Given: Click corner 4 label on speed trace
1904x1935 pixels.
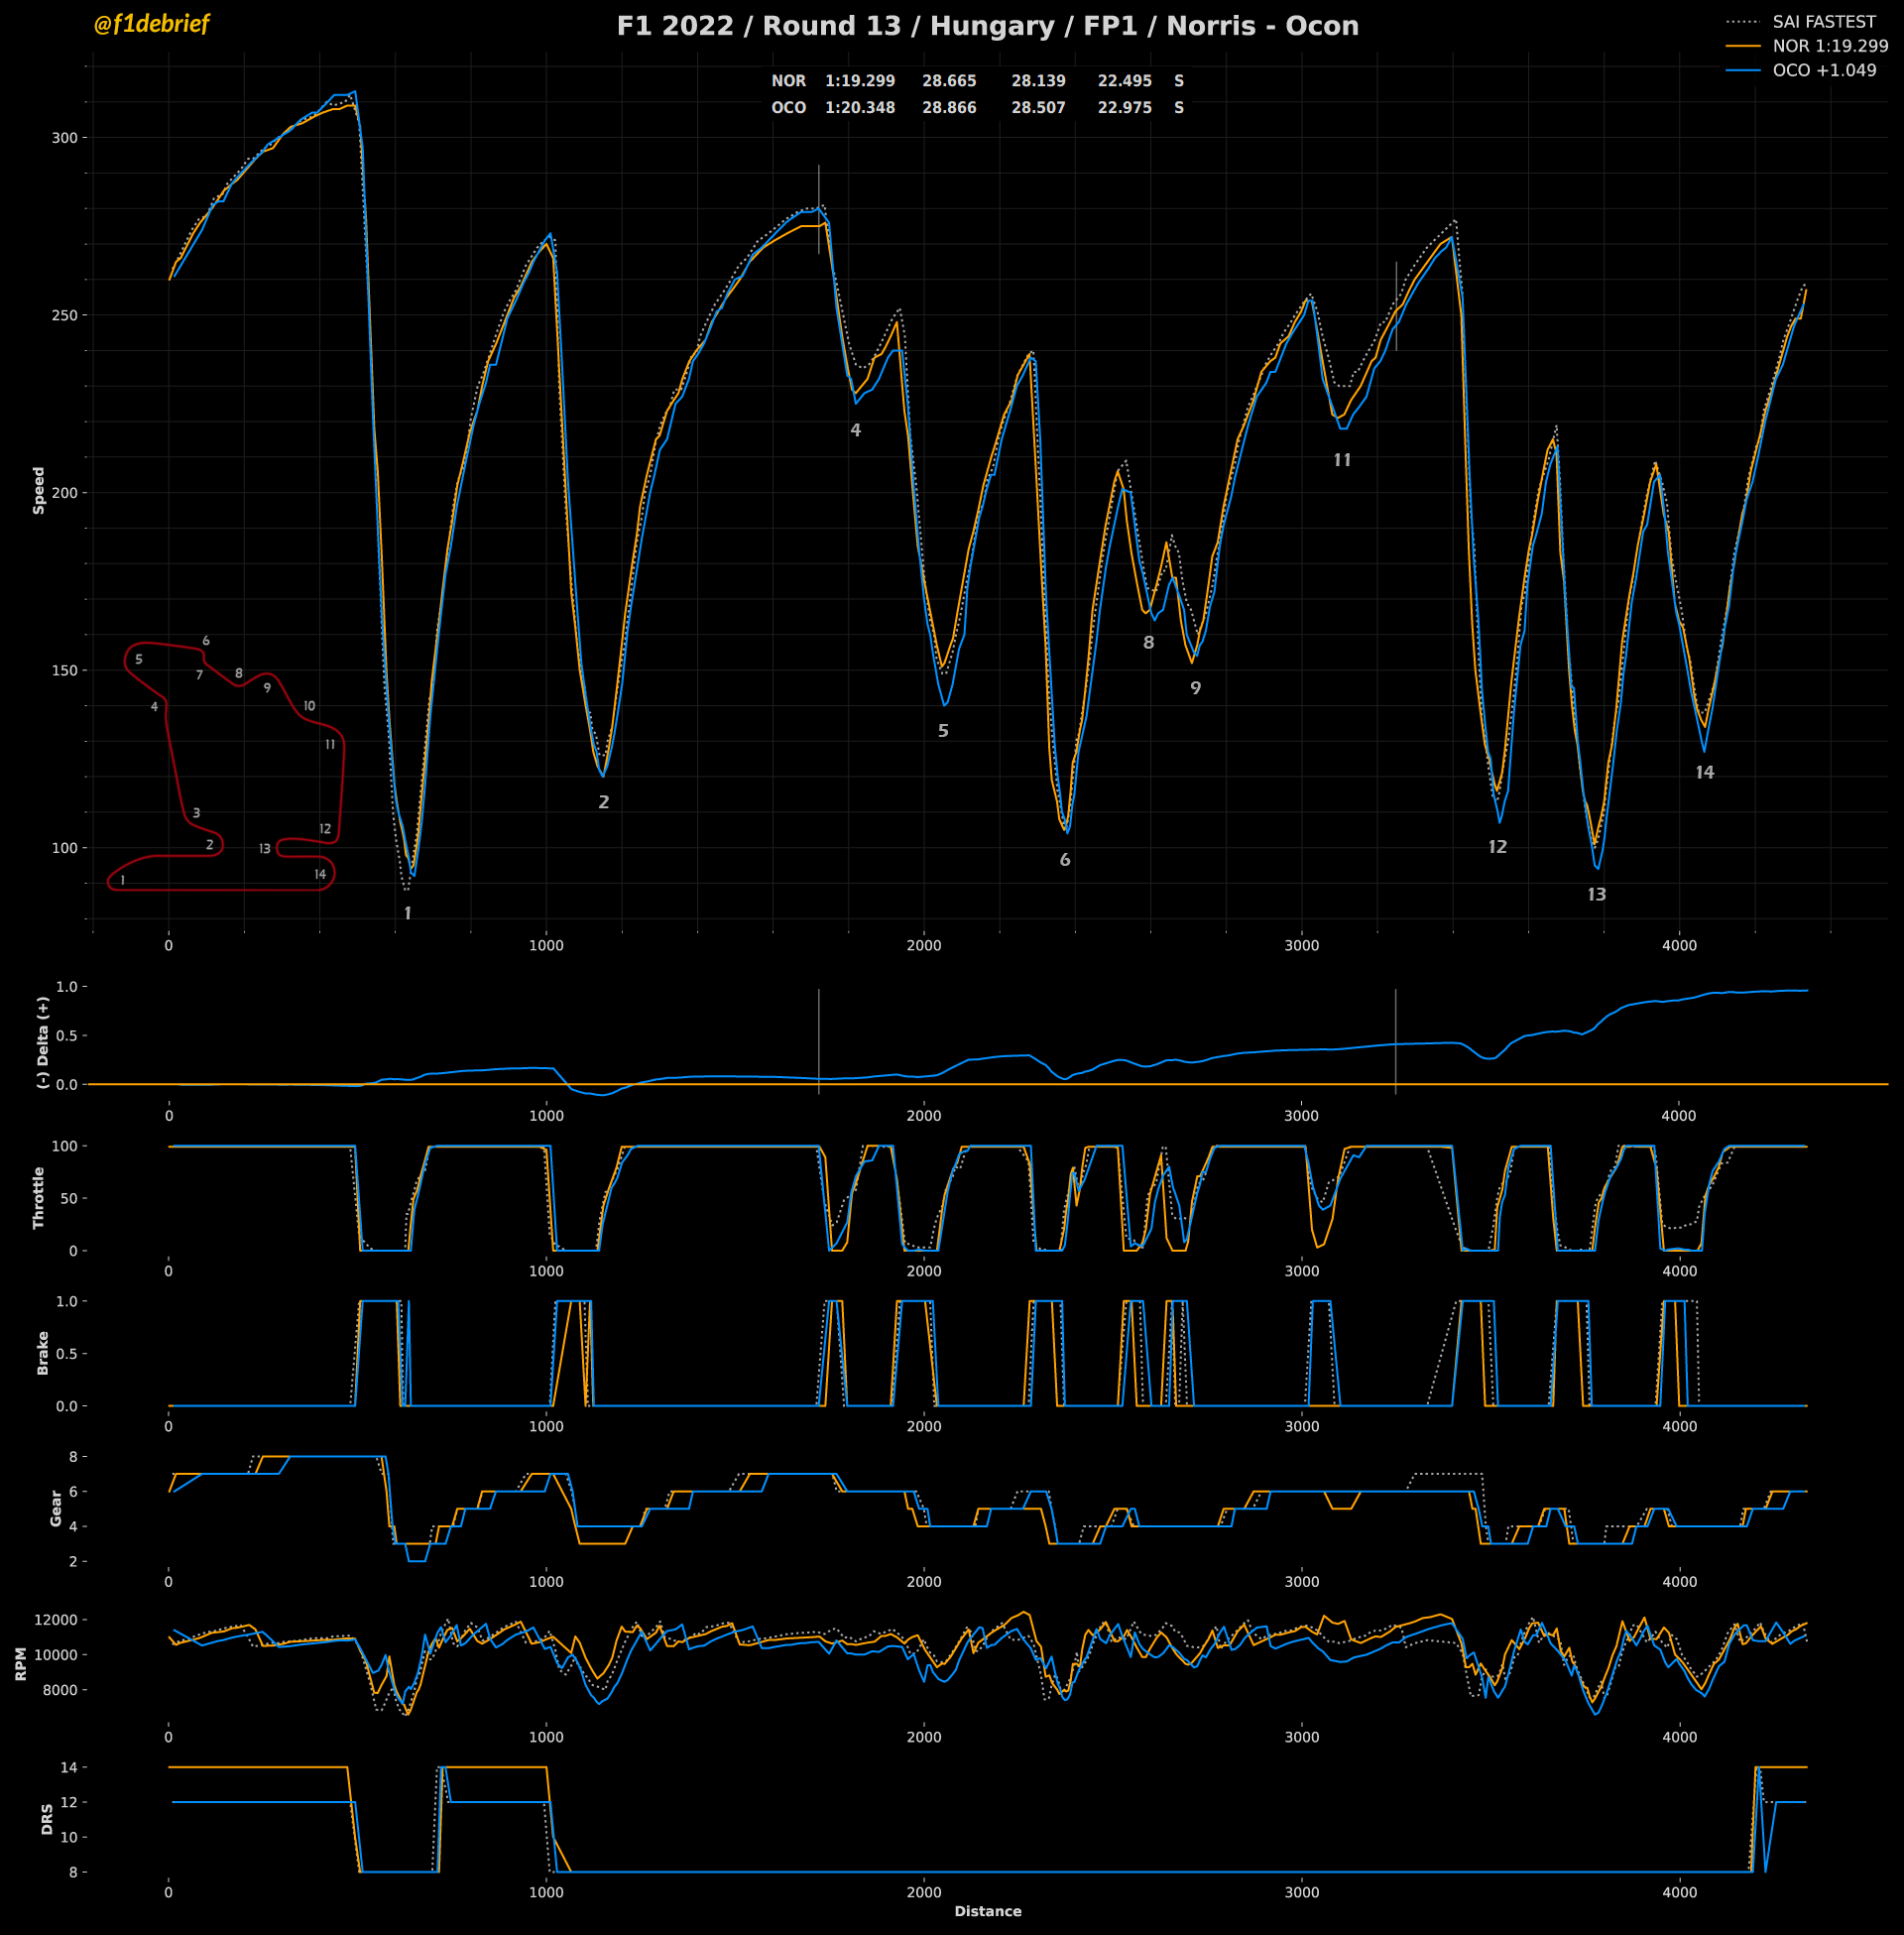Looking at the screenshot, I should click(x=855, y=430).
